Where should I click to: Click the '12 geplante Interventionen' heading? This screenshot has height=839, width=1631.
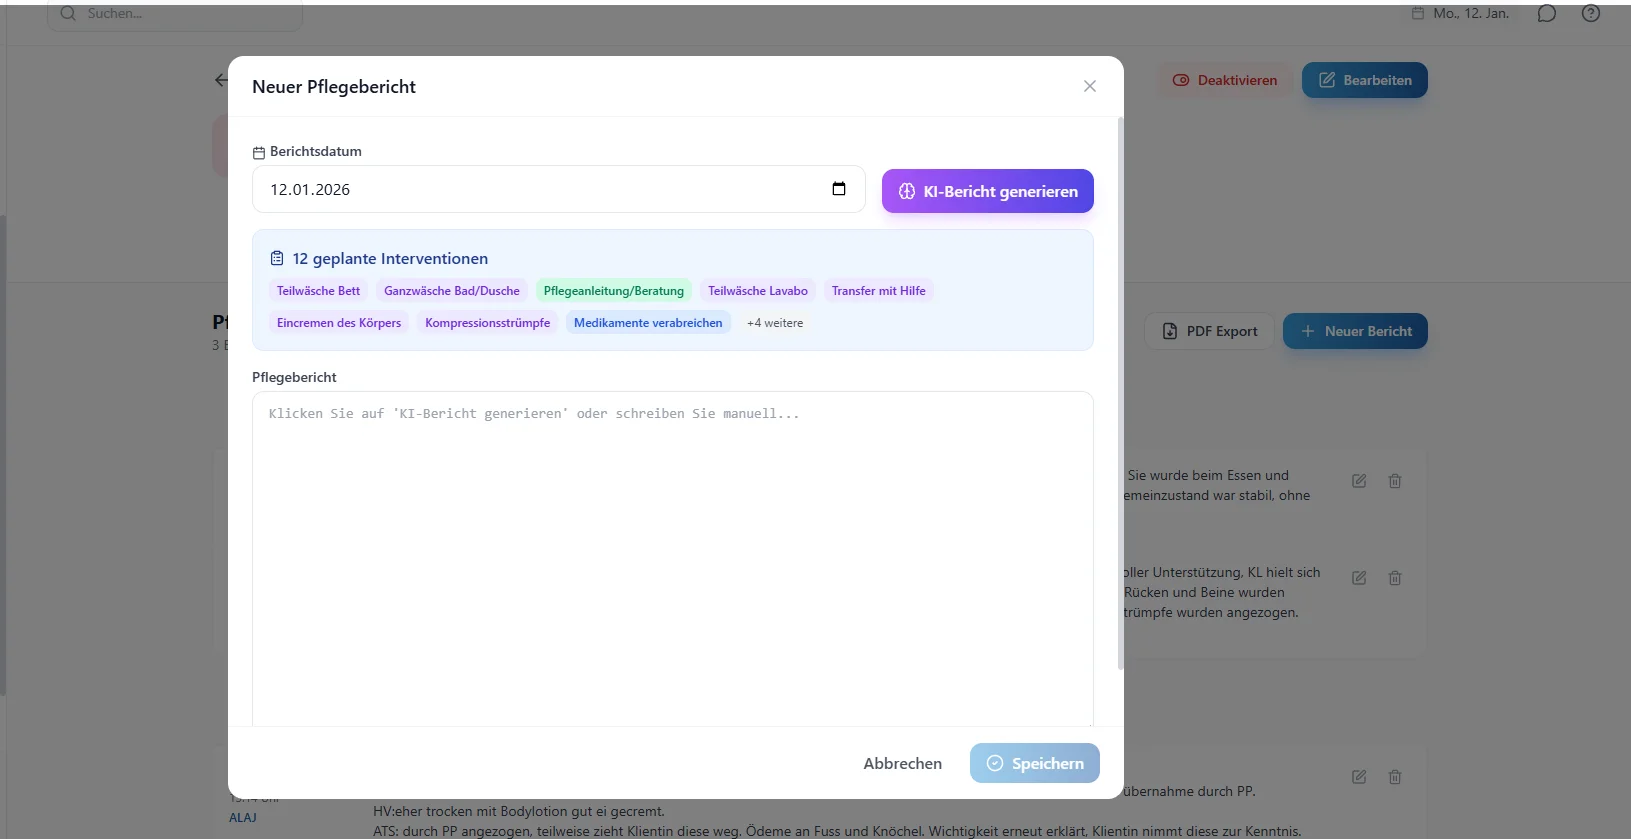[390, 258]
